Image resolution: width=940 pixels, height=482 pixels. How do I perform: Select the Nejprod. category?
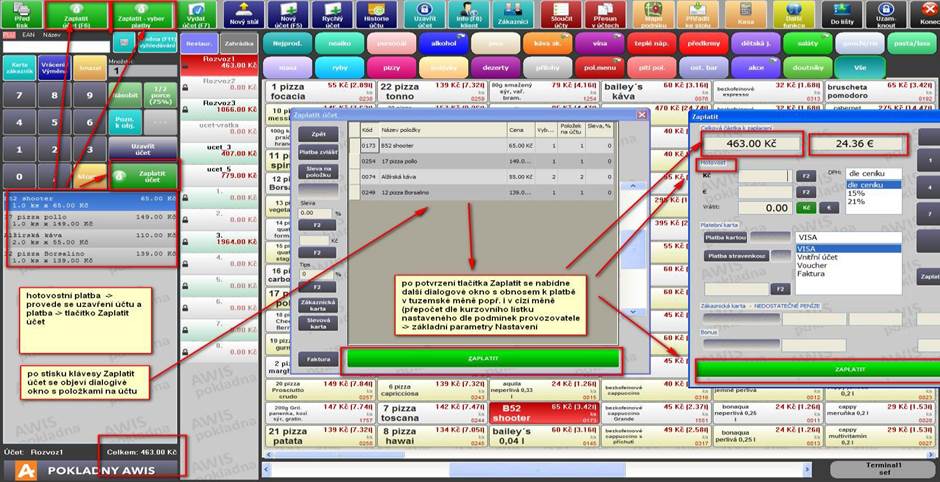(287, 43)
